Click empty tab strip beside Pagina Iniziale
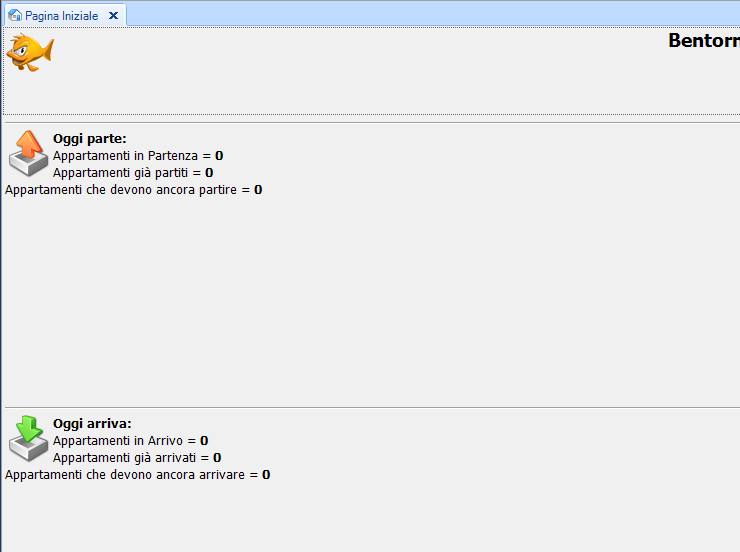740x552 pixels. (x=430, y=14)
